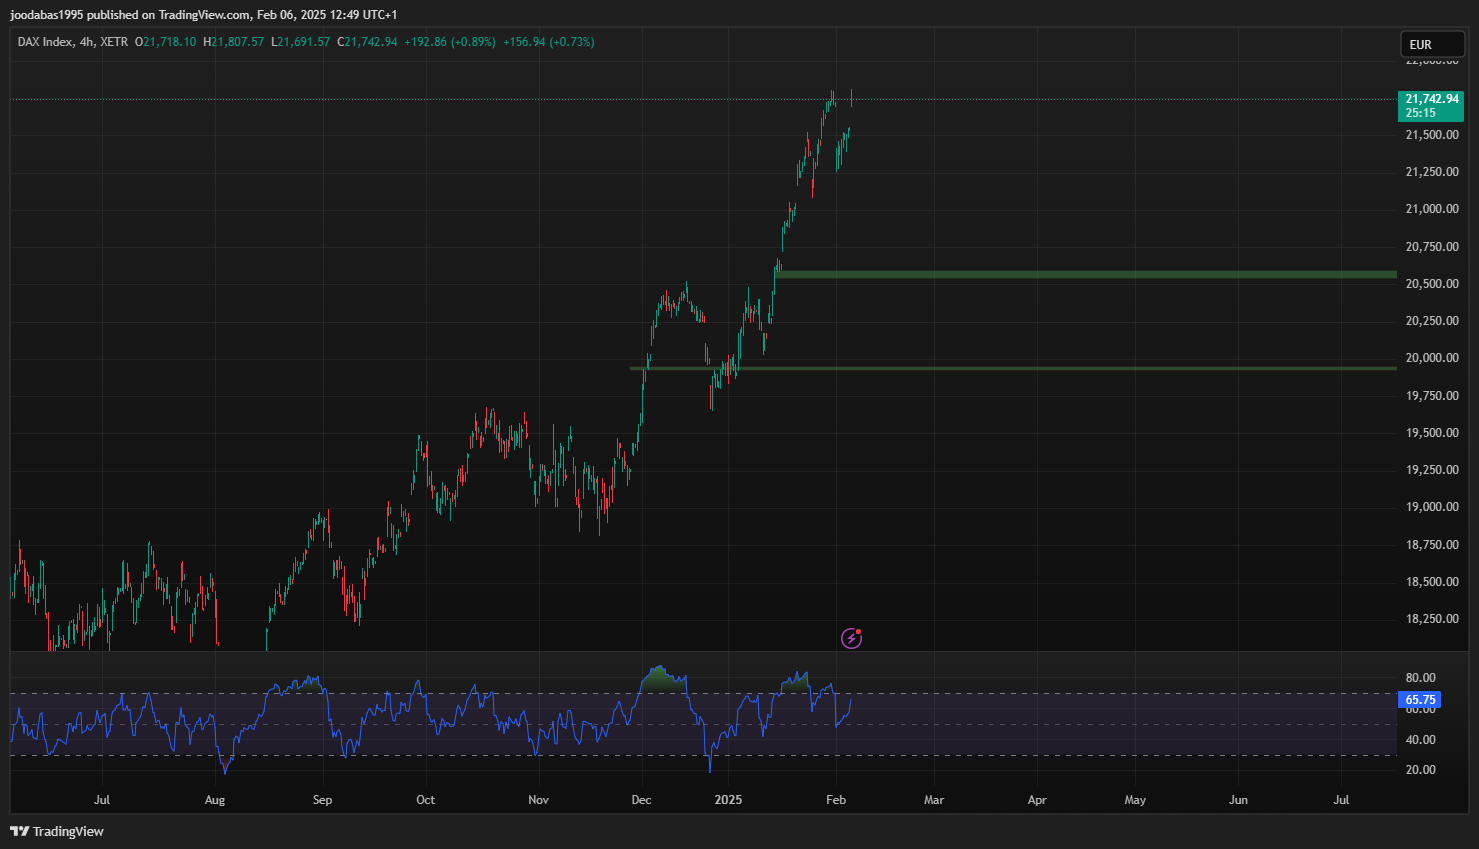1479x849 pixels.
Task: Click the high value 21,807.57
Action: (234, 42)
